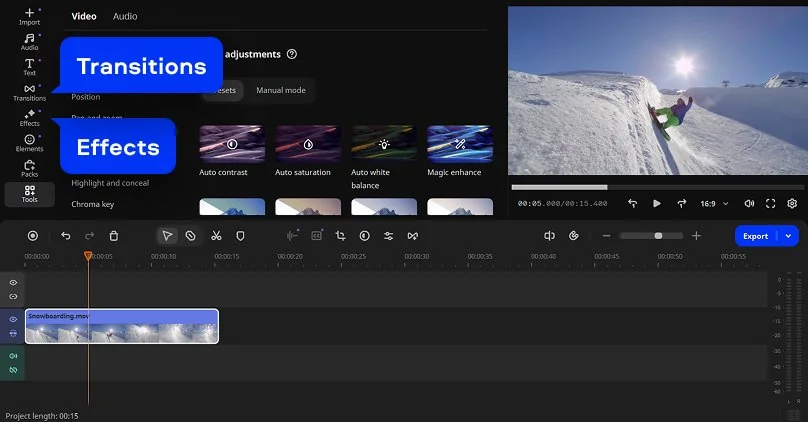Viewport: 808px width, 422px height.
Task: Open the Elements panel in the sidebar
Action: 29,142
